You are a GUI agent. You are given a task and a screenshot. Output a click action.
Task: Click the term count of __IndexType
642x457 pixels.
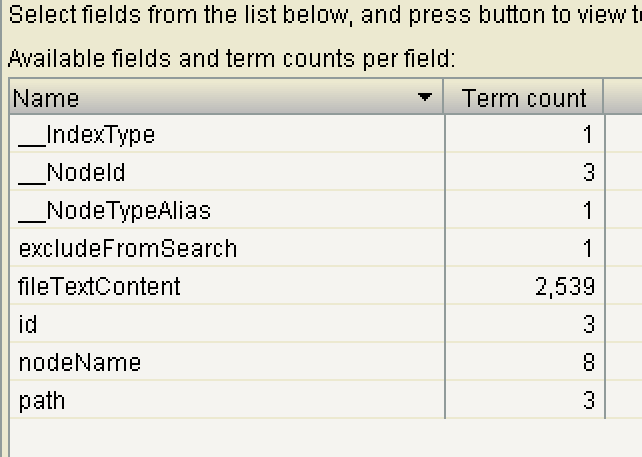pos(588,135)
